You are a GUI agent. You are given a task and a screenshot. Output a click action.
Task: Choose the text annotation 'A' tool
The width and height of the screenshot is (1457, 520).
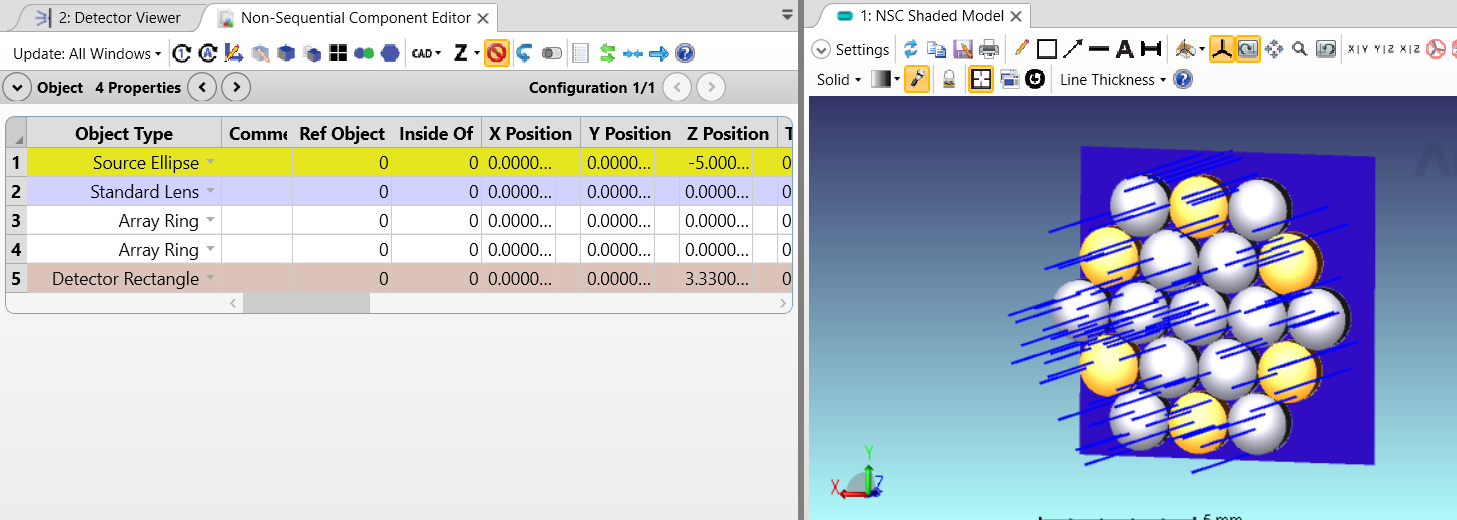pyautogui.click(x=1124, y=49)
